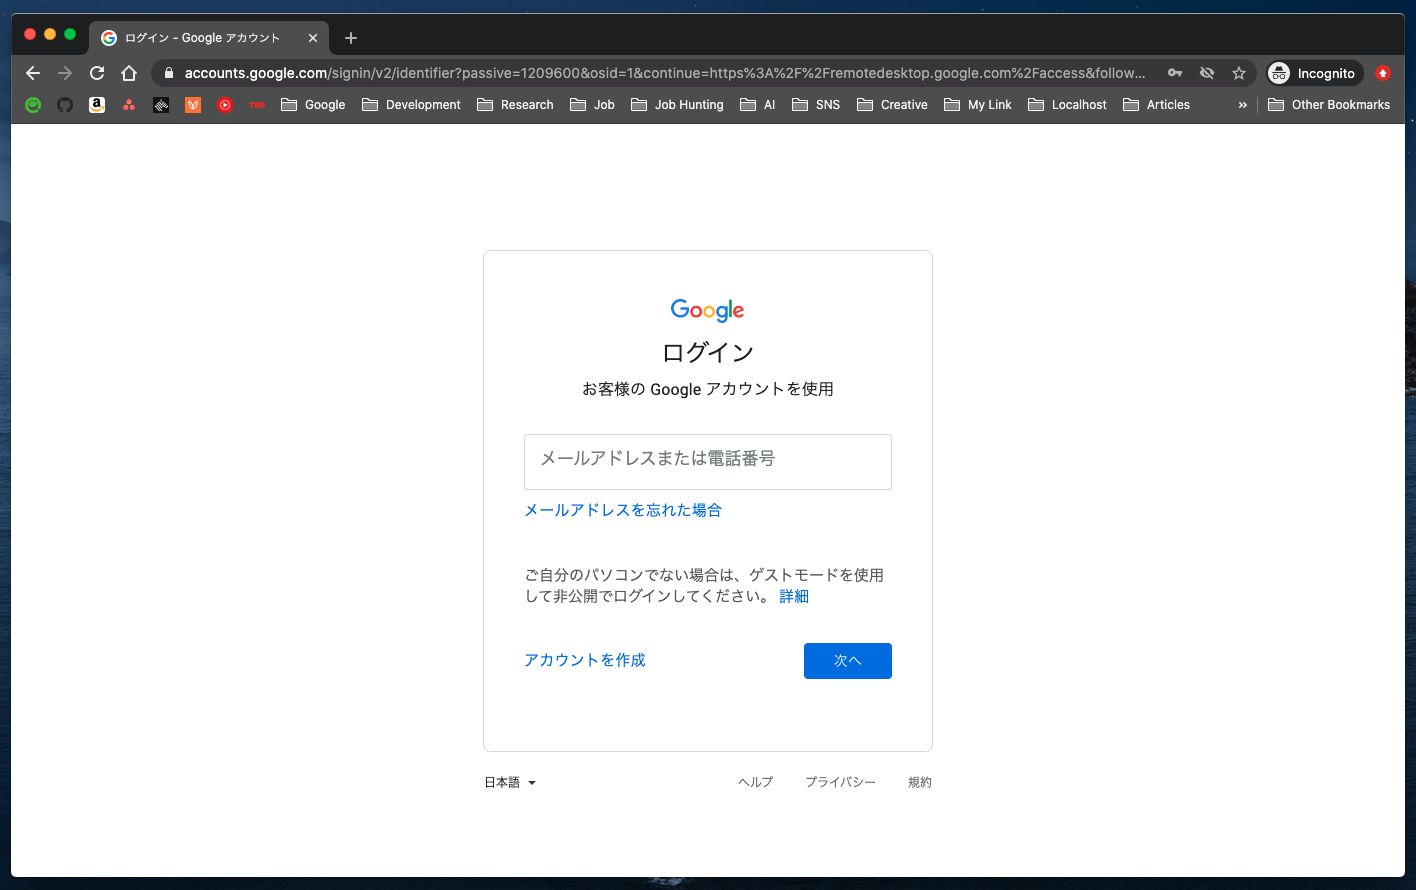This screenshot has height=890, width=1416.
Task: Click the address bar URL
Action: (665, 73)
